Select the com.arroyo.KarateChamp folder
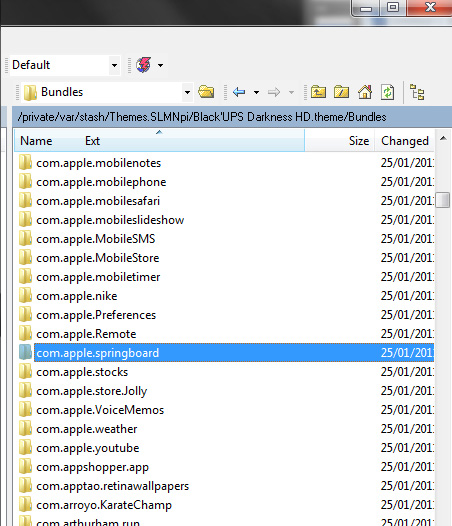452x526 pixels. click(x=104, y=505)
